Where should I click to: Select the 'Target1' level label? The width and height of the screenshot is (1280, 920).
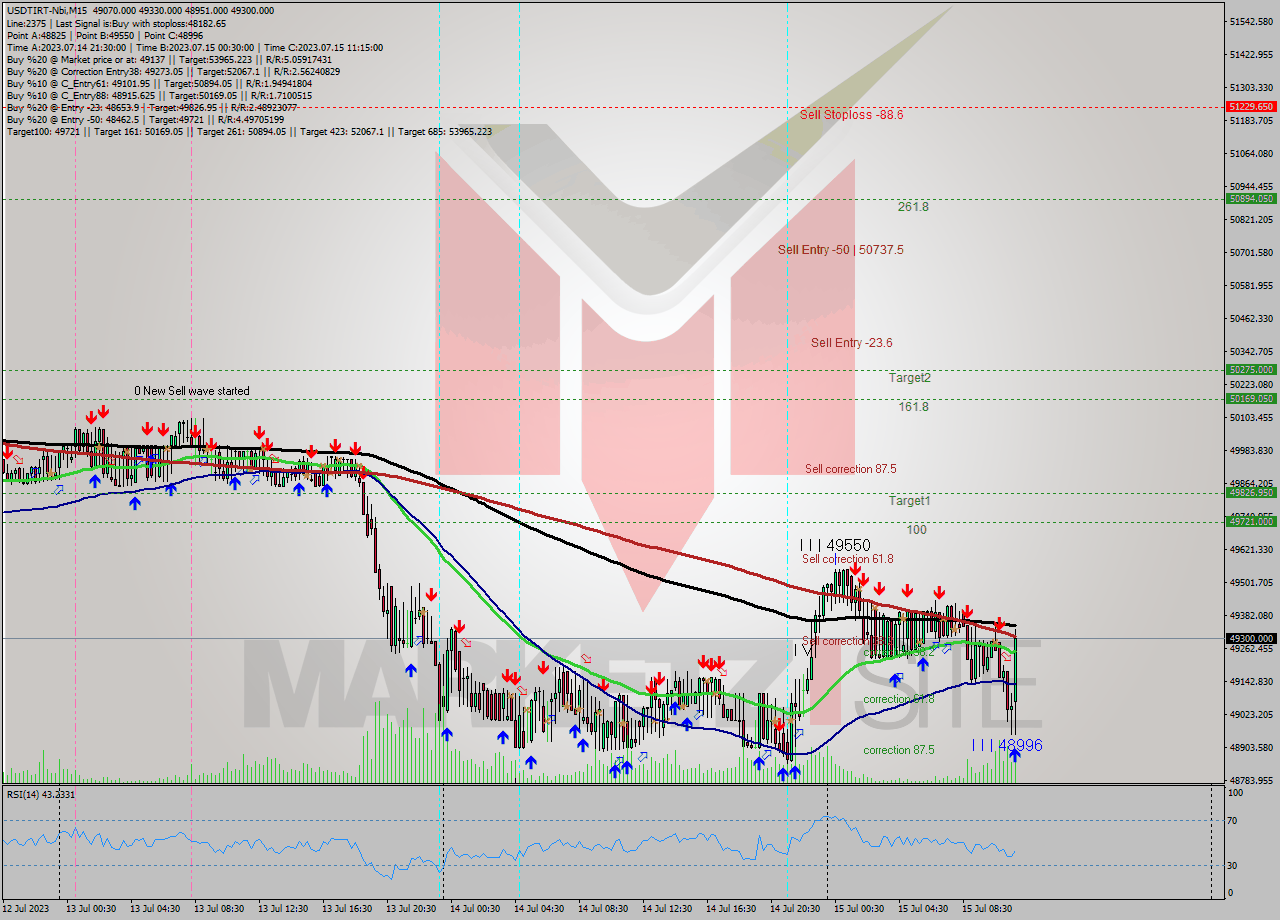pyautogui.click(x=910, y=501)
